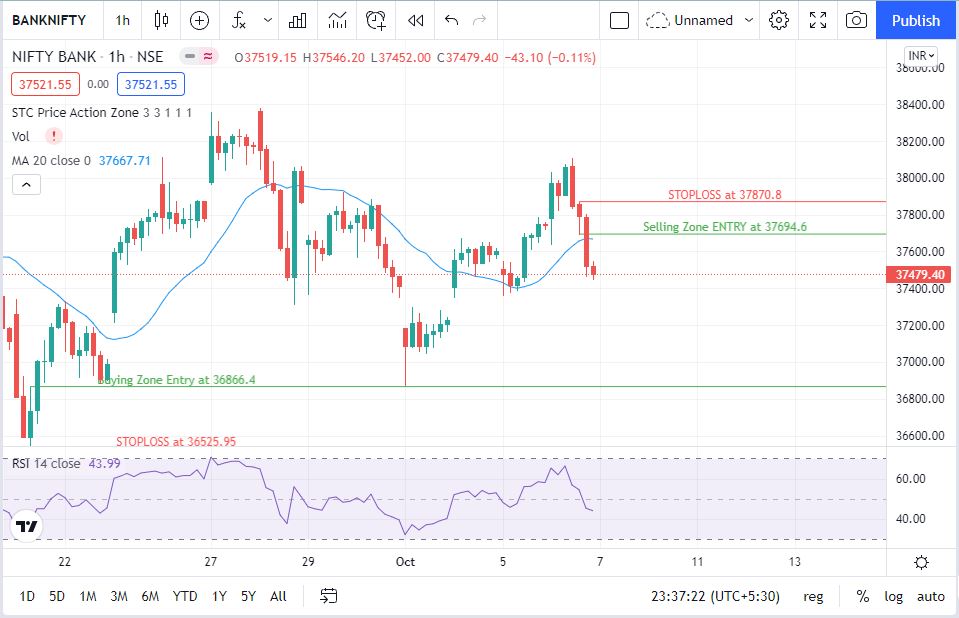The image size is (959, 618).
Task: Set date range to YTD
Action: pyautogui.click(x=185, y=596)
